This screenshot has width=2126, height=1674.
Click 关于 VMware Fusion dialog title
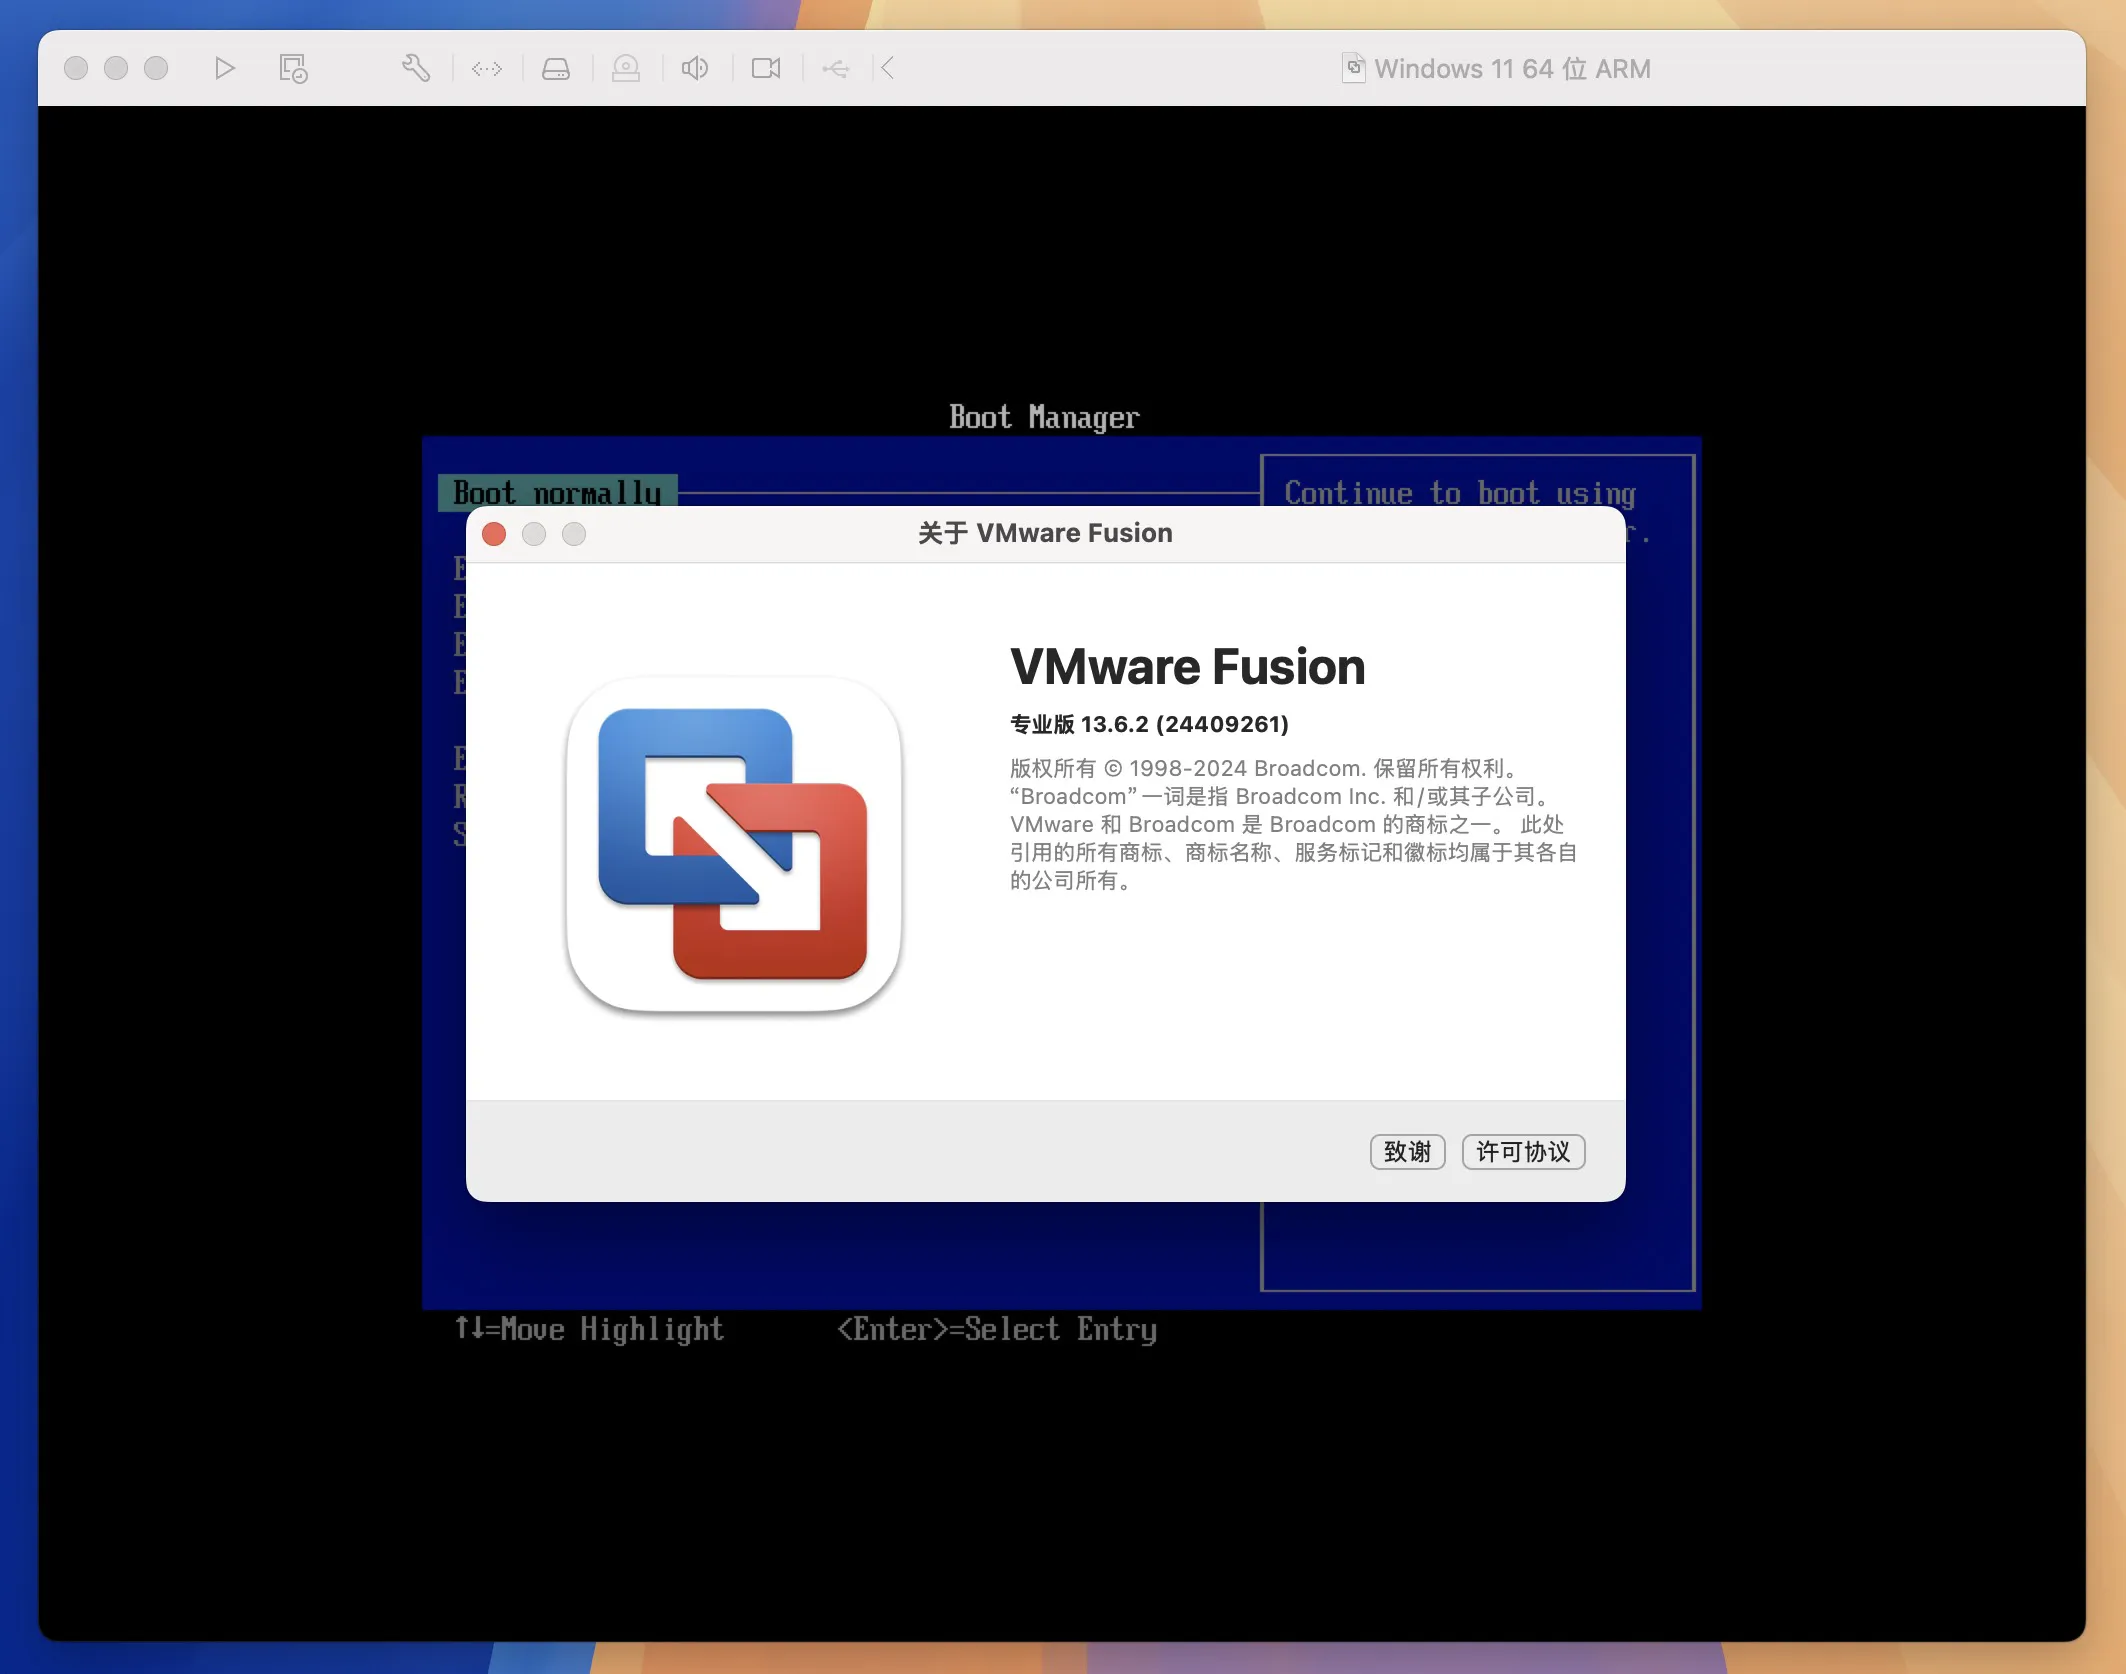pos(1045,533)
